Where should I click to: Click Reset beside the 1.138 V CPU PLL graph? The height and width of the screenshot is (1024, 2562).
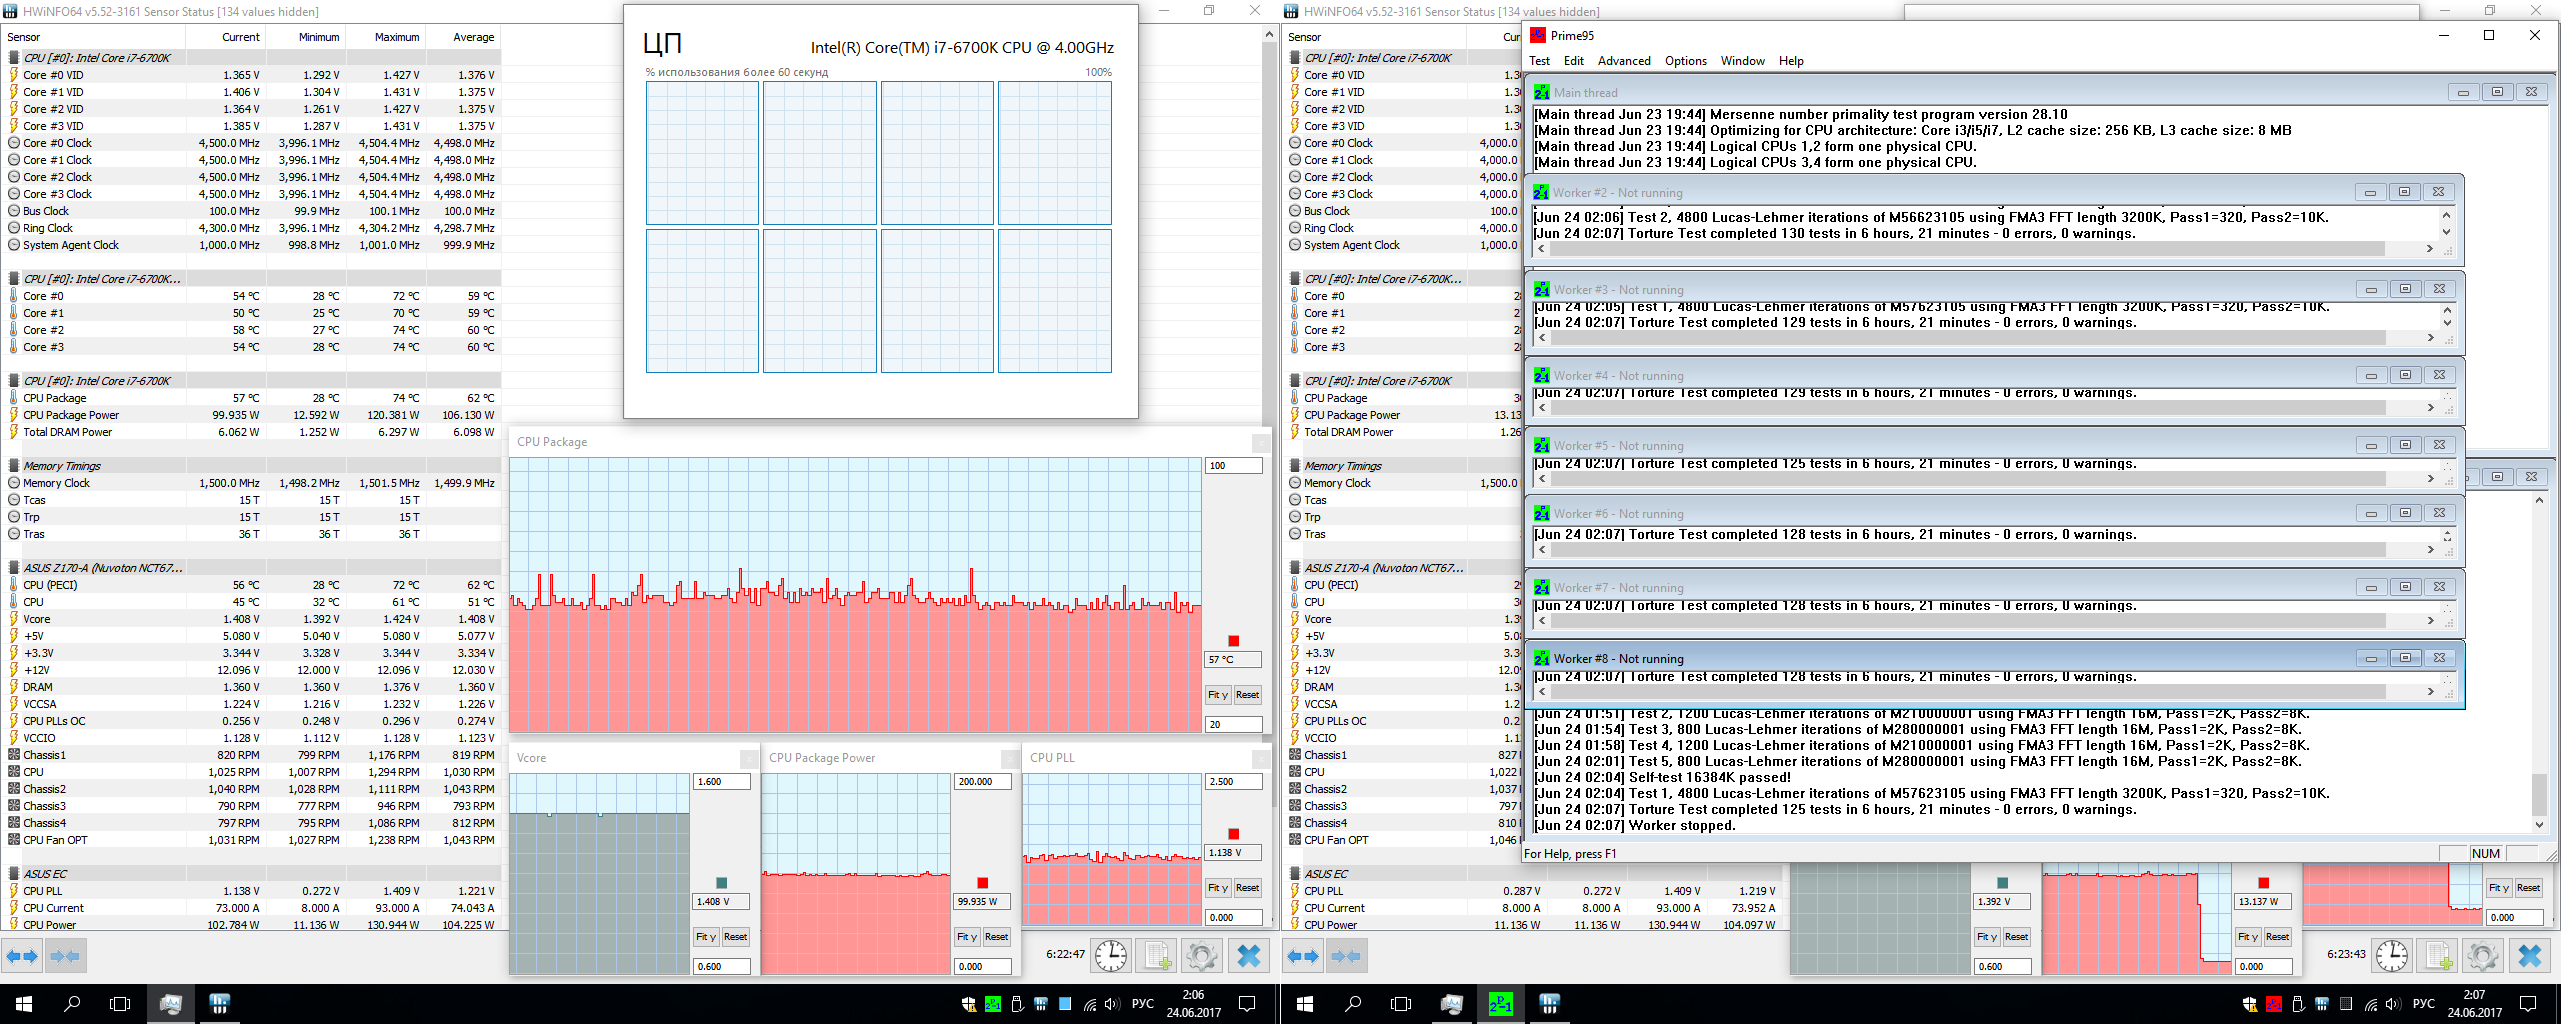tap(1247, 888)
